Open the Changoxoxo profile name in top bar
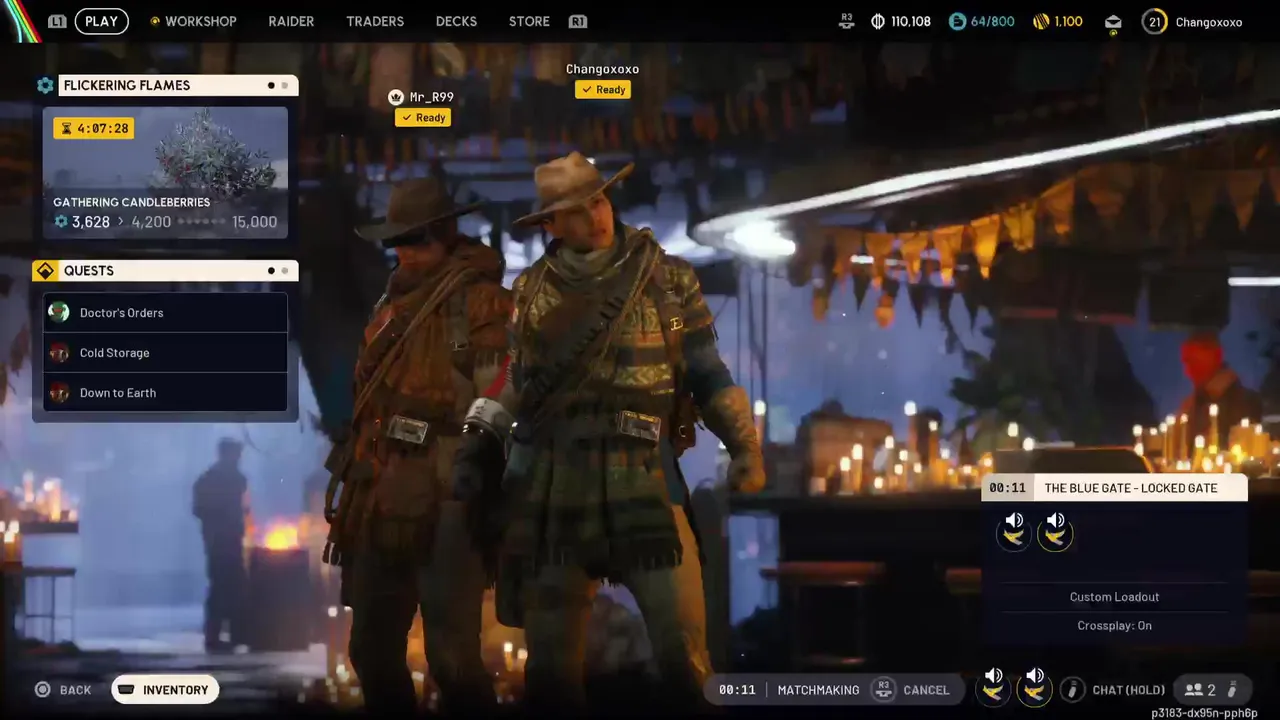This screenshot has height=720, width=1280. (1209, 22)
